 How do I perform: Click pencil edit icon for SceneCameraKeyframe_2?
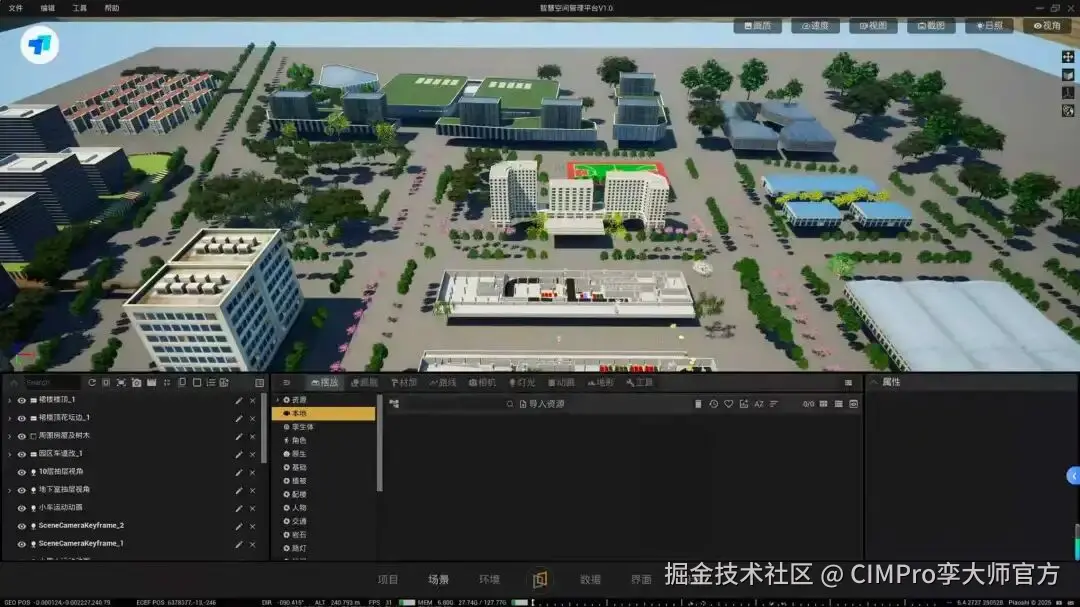238,526
